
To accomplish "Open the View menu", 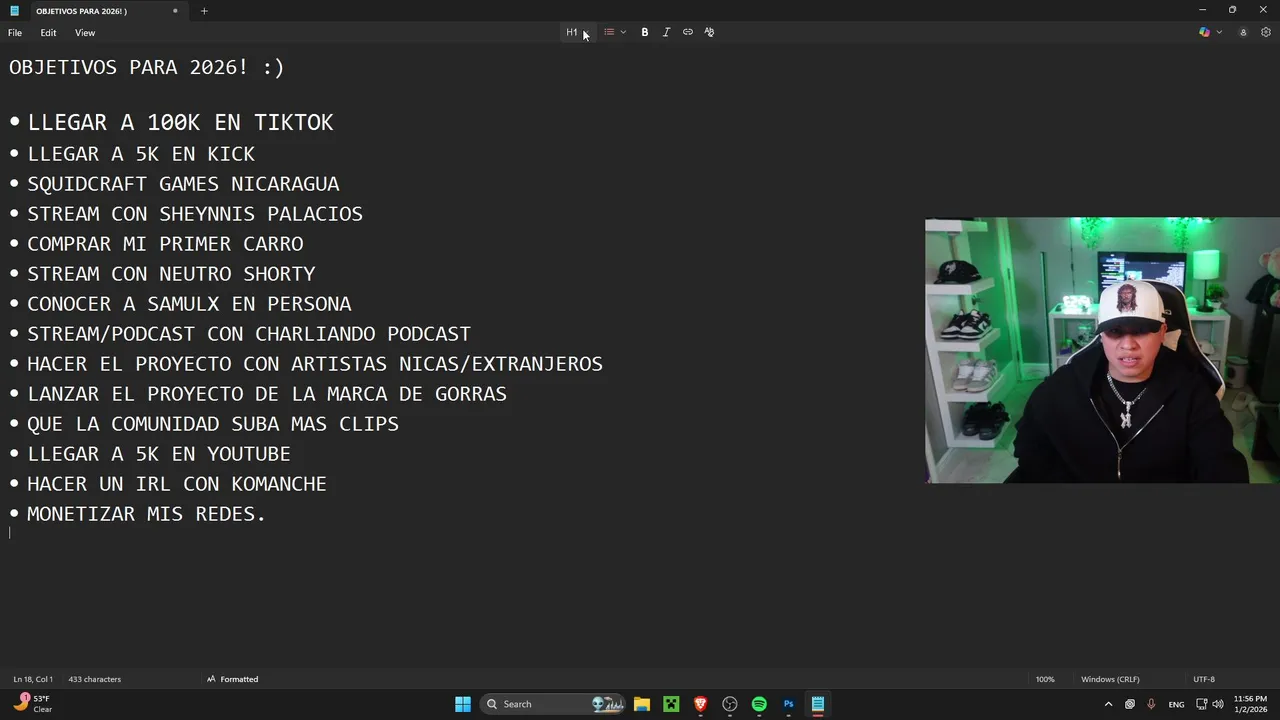I will click(x=85, y=33).
